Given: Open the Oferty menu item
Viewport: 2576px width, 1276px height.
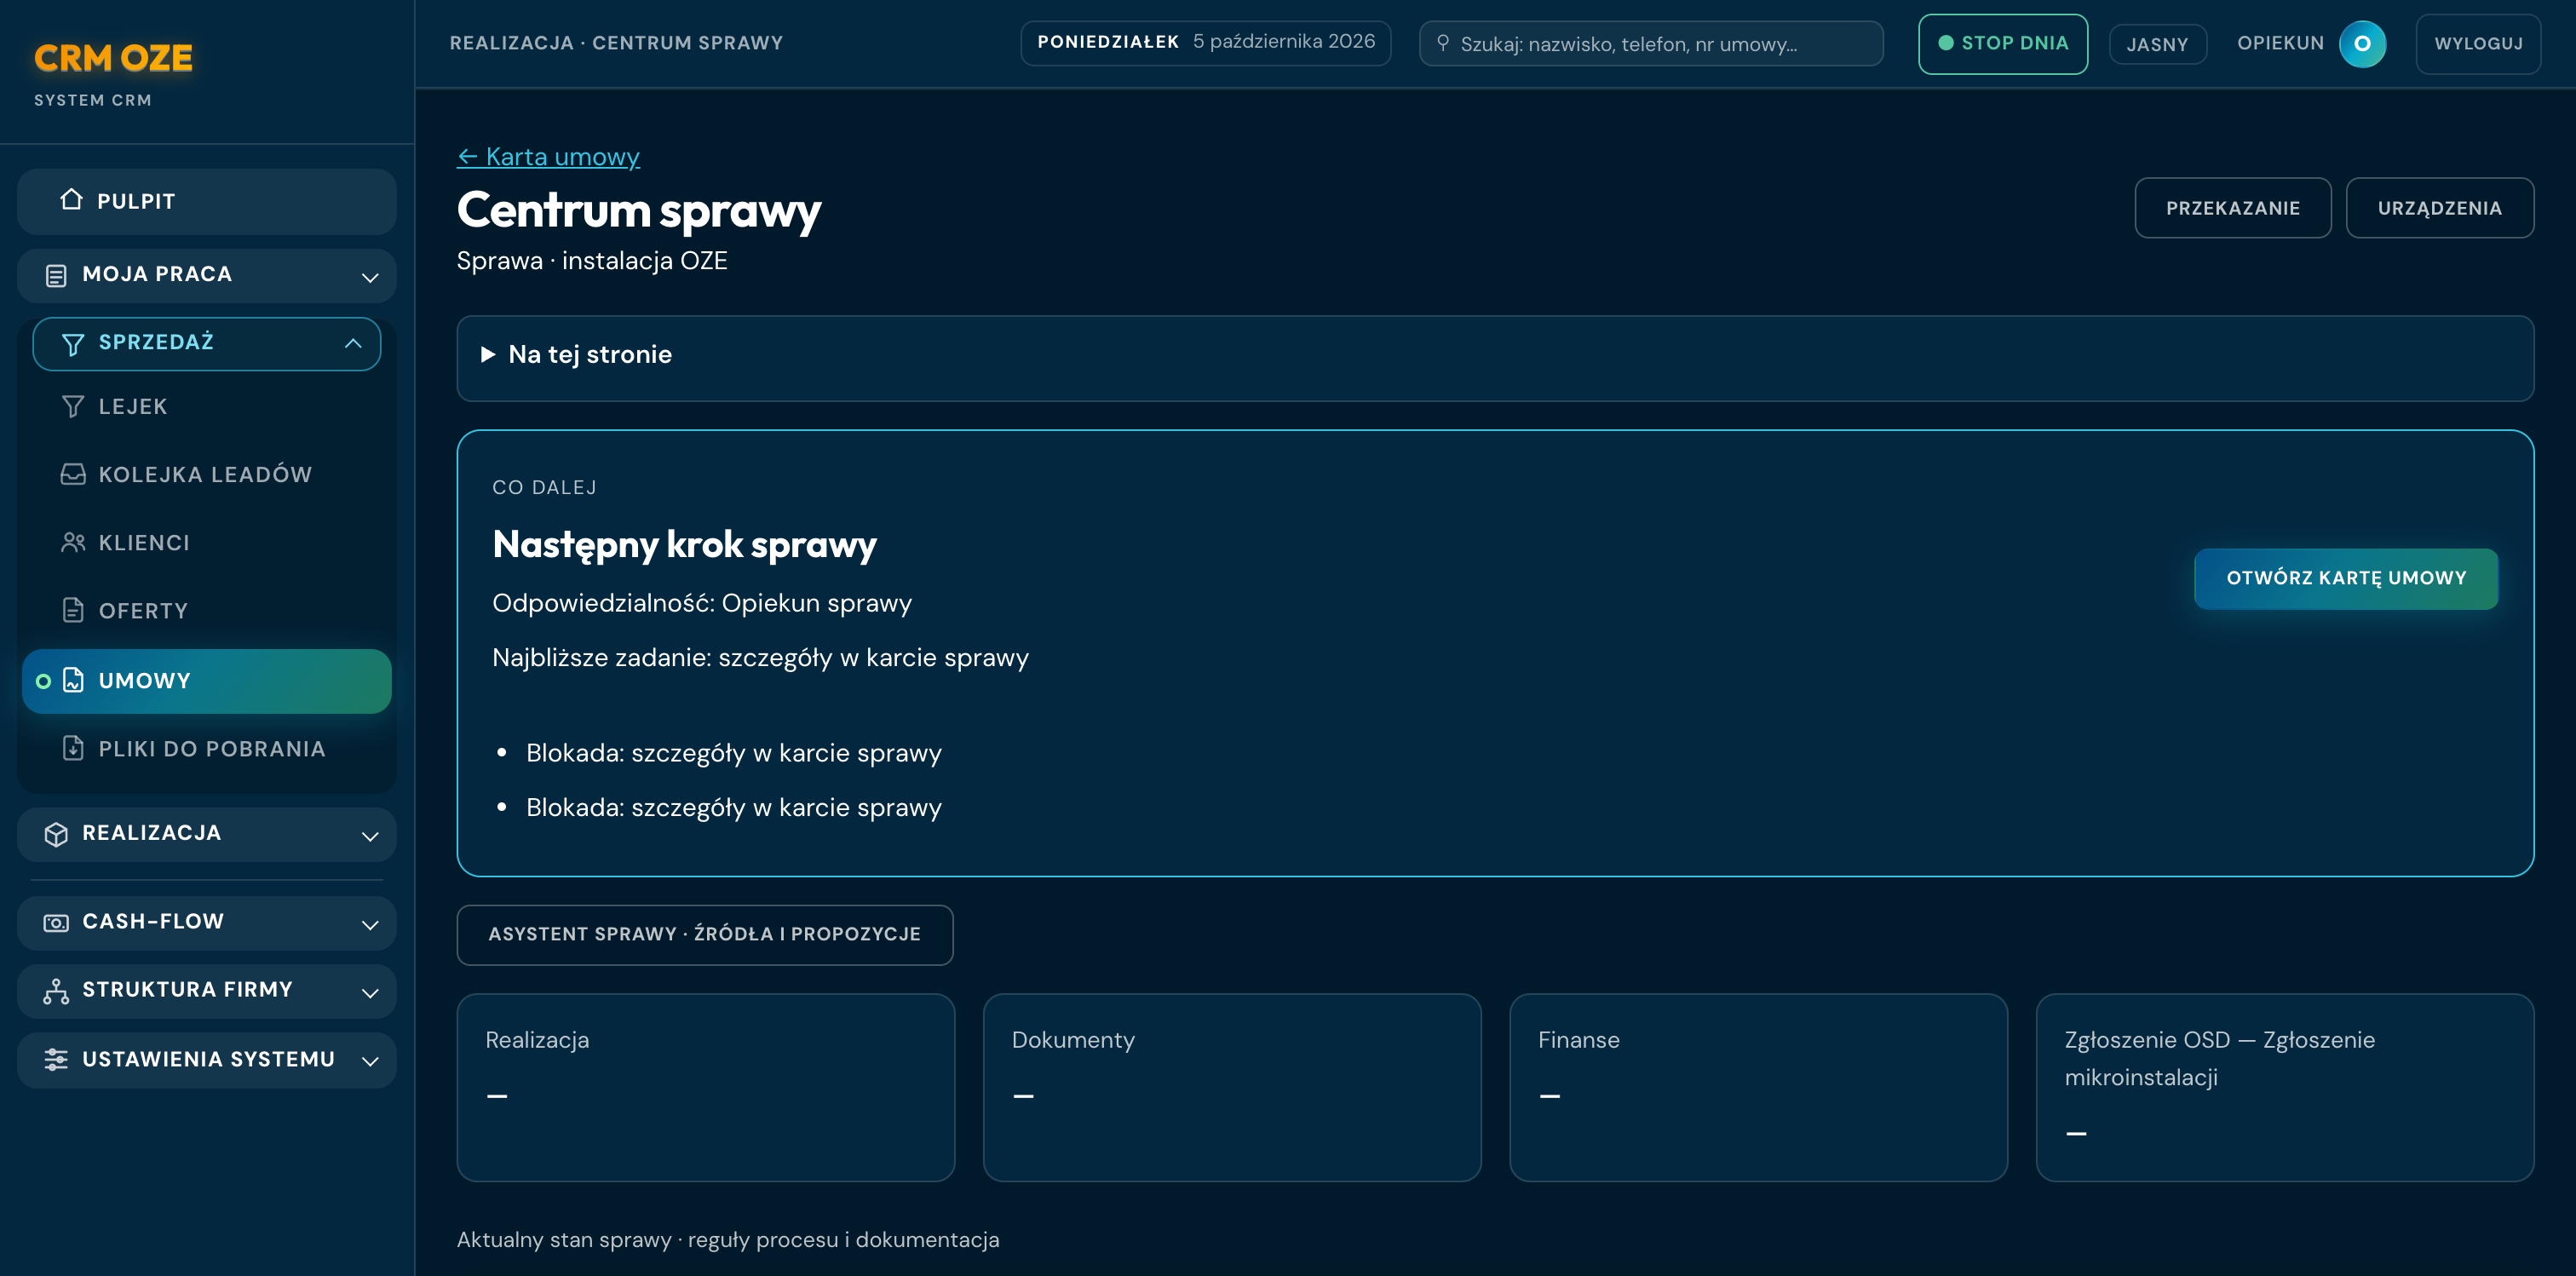Looking at the screenshot, I should point(207,610).
